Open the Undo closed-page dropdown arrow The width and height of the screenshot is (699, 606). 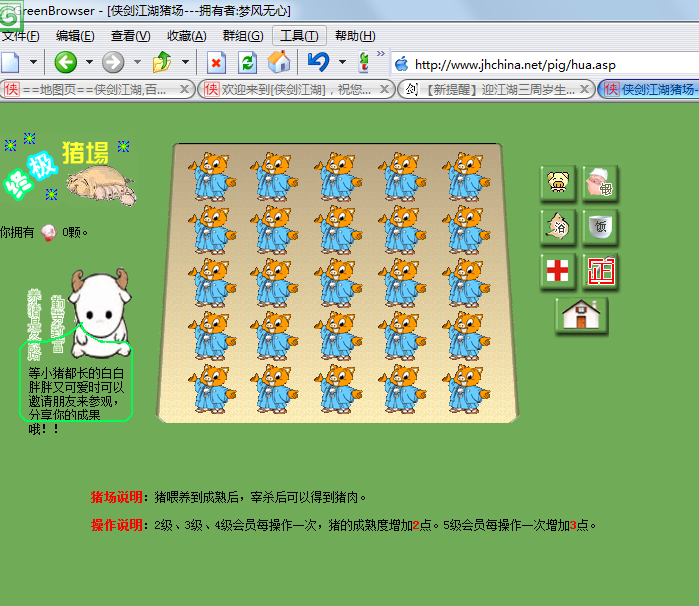click(342, 62)
